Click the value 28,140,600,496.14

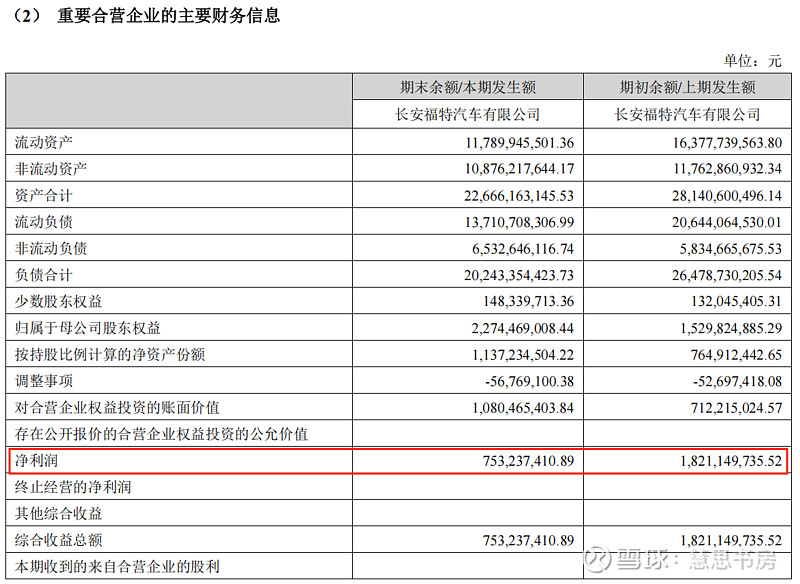[727, 196]
